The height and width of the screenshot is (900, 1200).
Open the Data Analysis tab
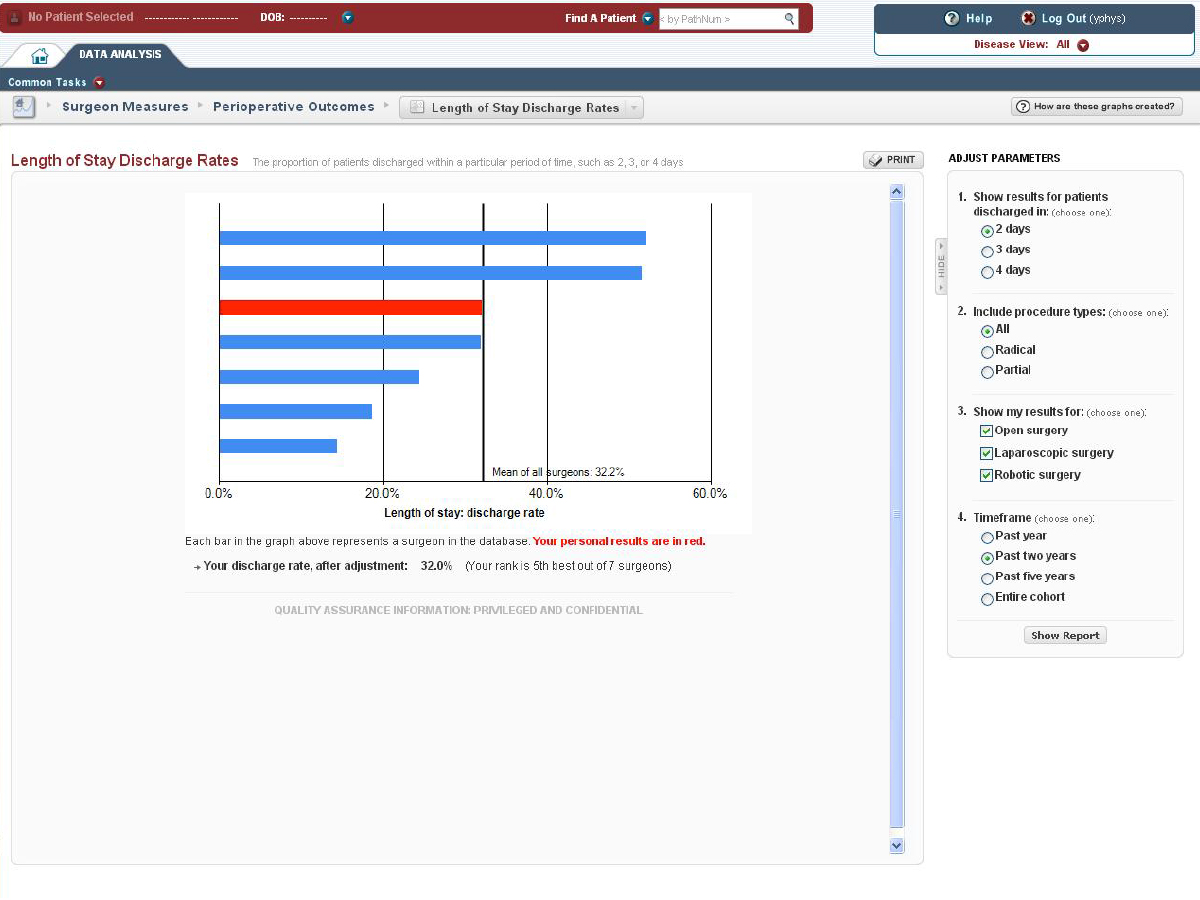point(120,55)
